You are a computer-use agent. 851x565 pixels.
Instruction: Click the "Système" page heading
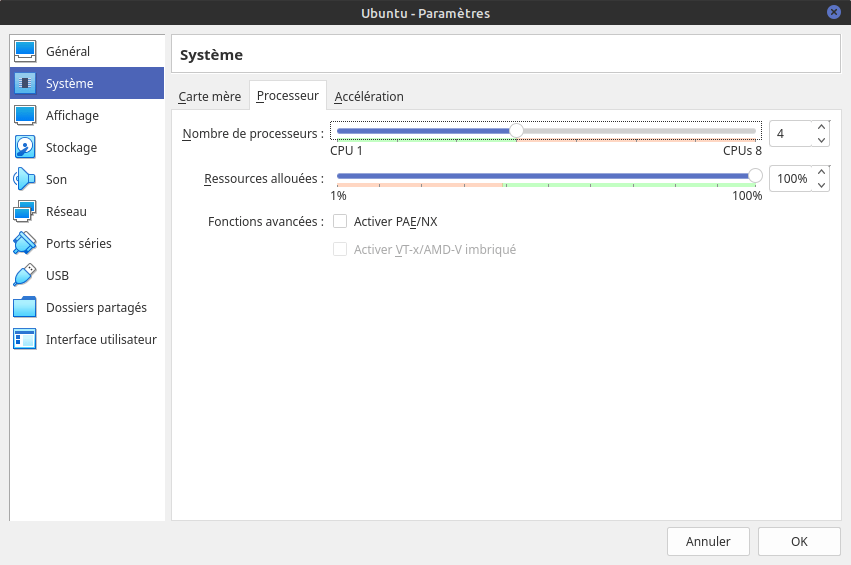211,55
